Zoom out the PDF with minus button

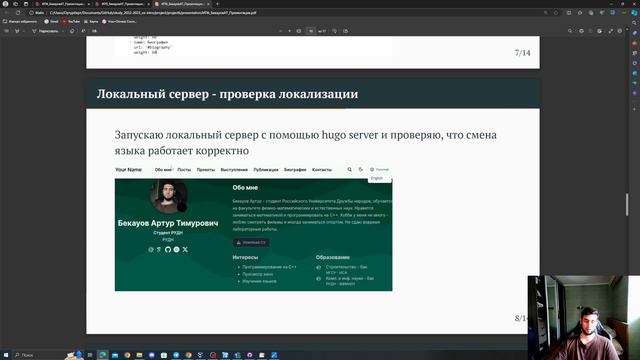coord(280,31)
